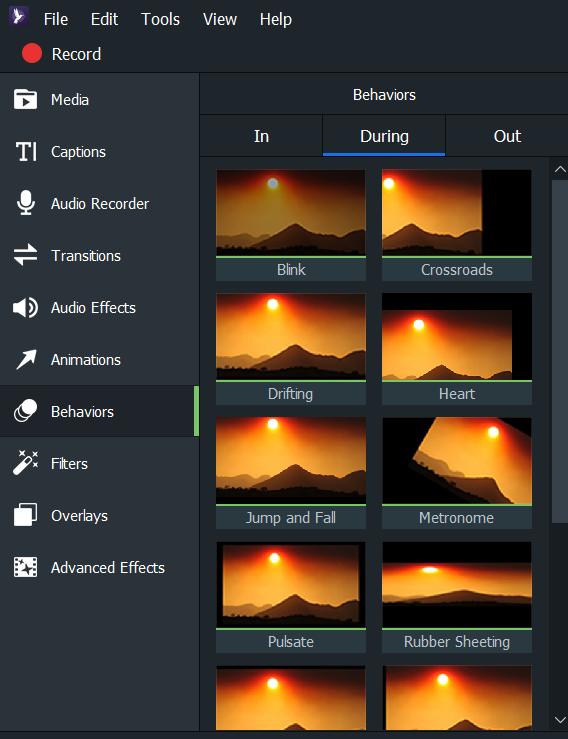Click the Behaviors panel title
Viewport: 568px width, 739px height.
coord(384,95)
